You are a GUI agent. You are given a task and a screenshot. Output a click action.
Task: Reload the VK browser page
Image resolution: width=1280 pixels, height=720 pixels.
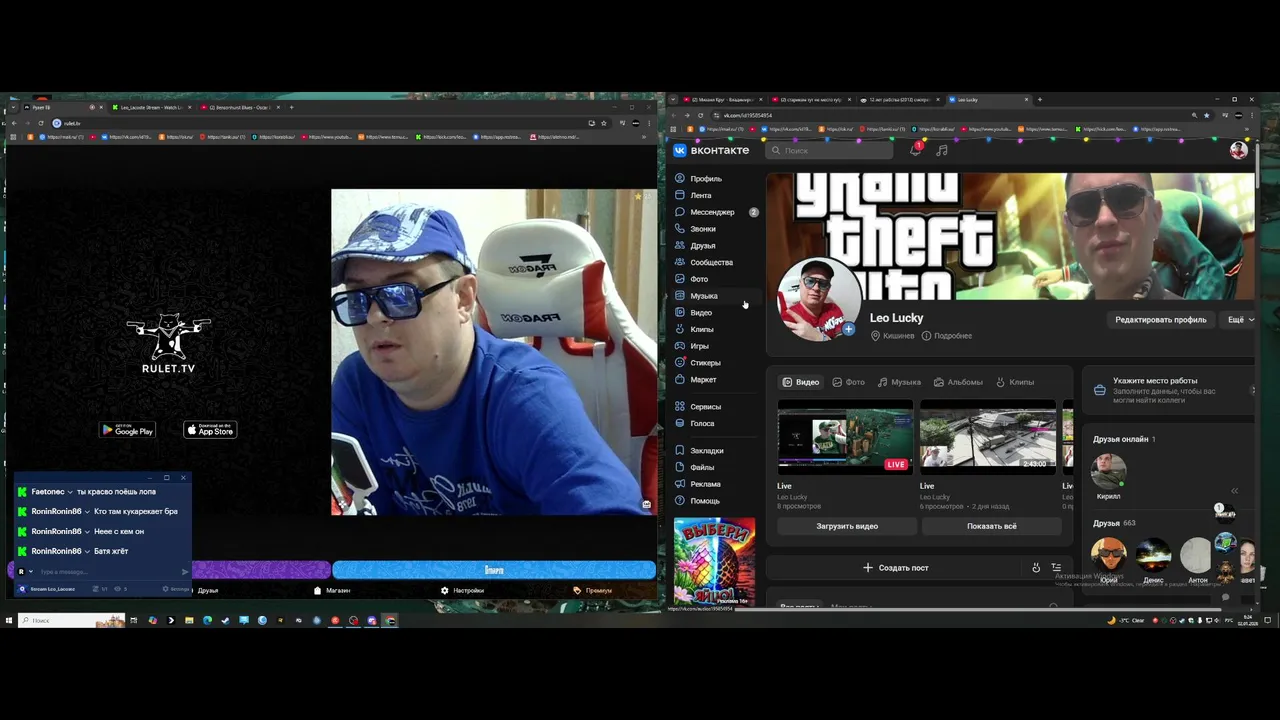pyautogui.click(x=700, y=115)
